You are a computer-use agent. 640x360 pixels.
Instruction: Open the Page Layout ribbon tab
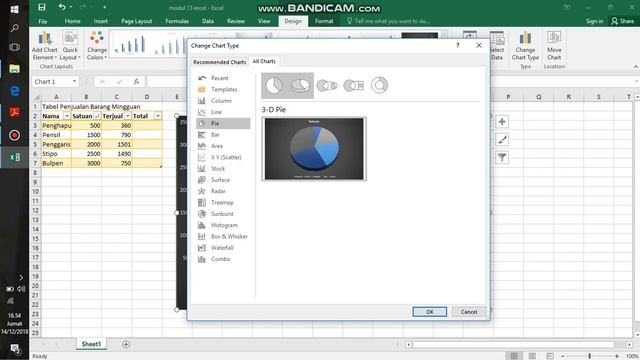tap(136, 21)
